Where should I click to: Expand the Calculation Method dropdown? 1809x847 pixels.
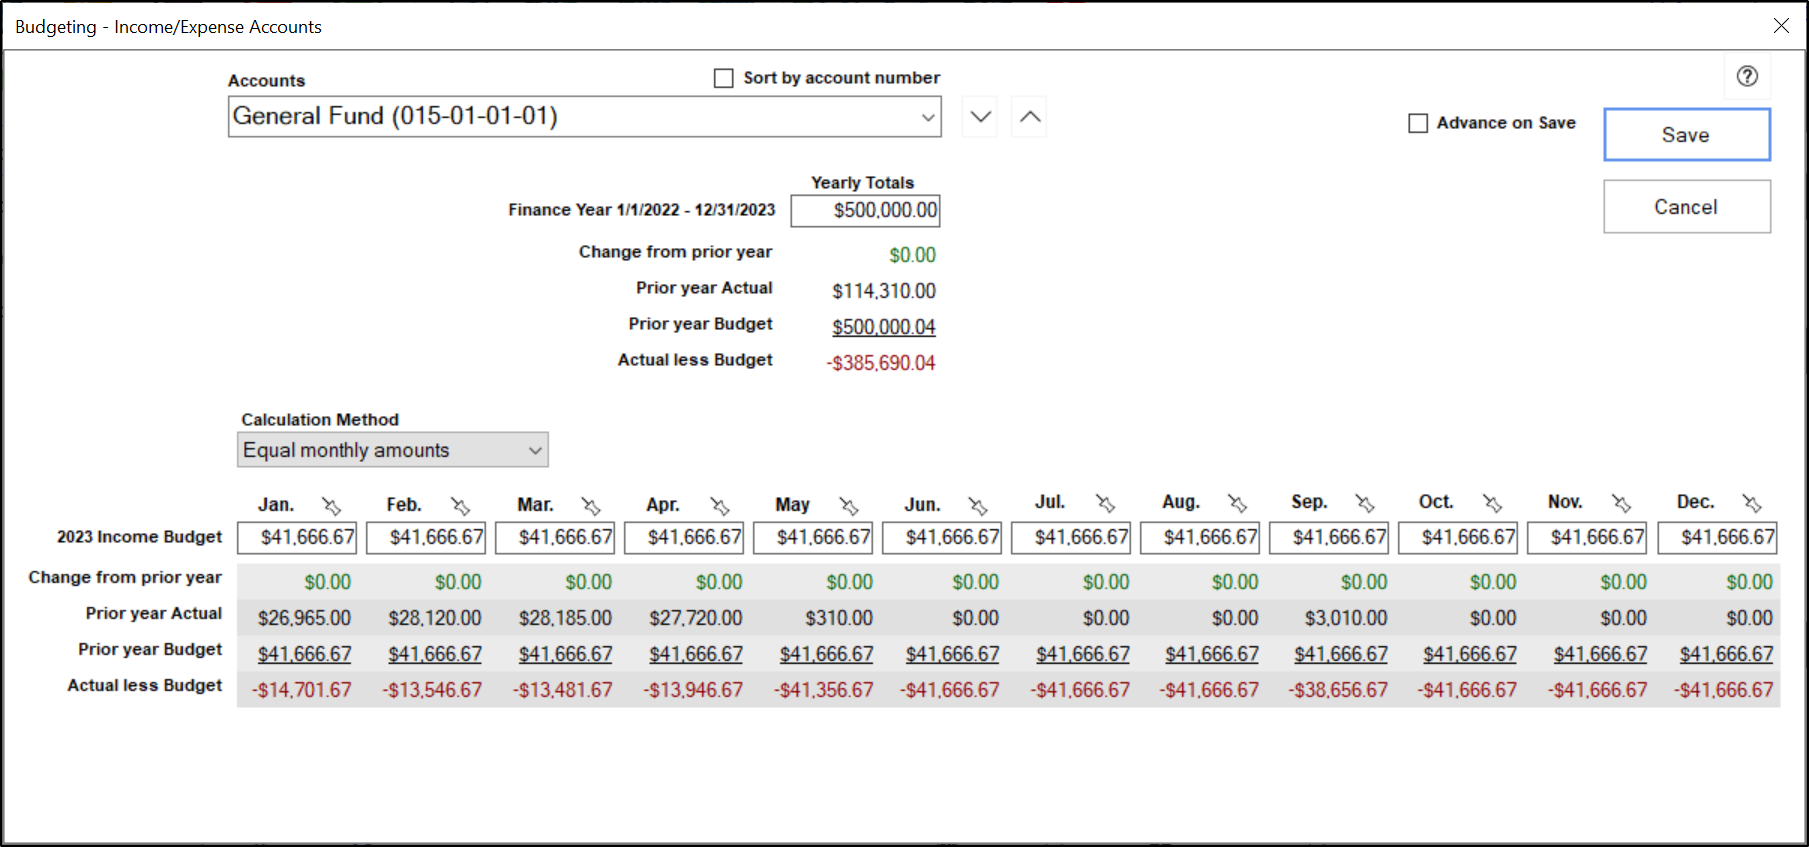click(392, 450)
